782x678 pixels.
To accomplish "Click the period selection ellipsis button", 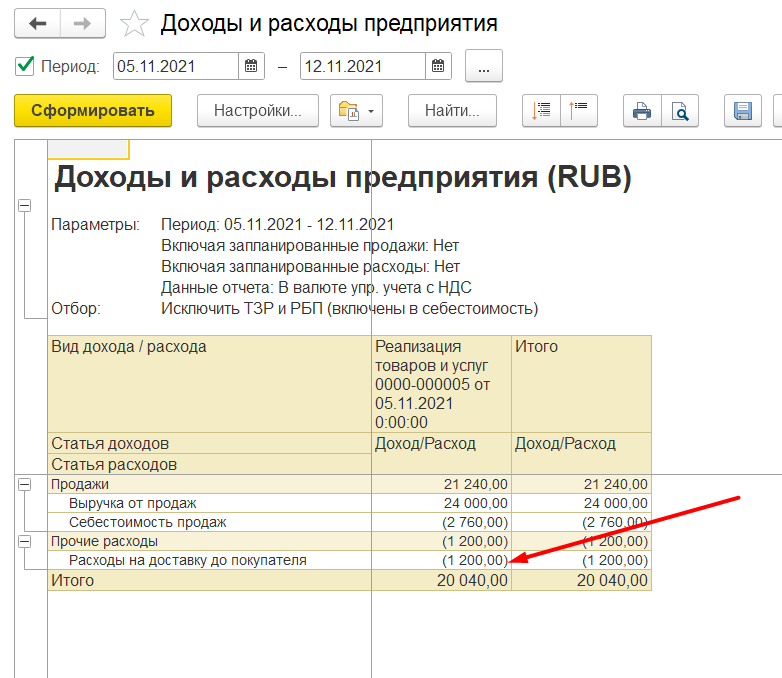I will point(484,66).
